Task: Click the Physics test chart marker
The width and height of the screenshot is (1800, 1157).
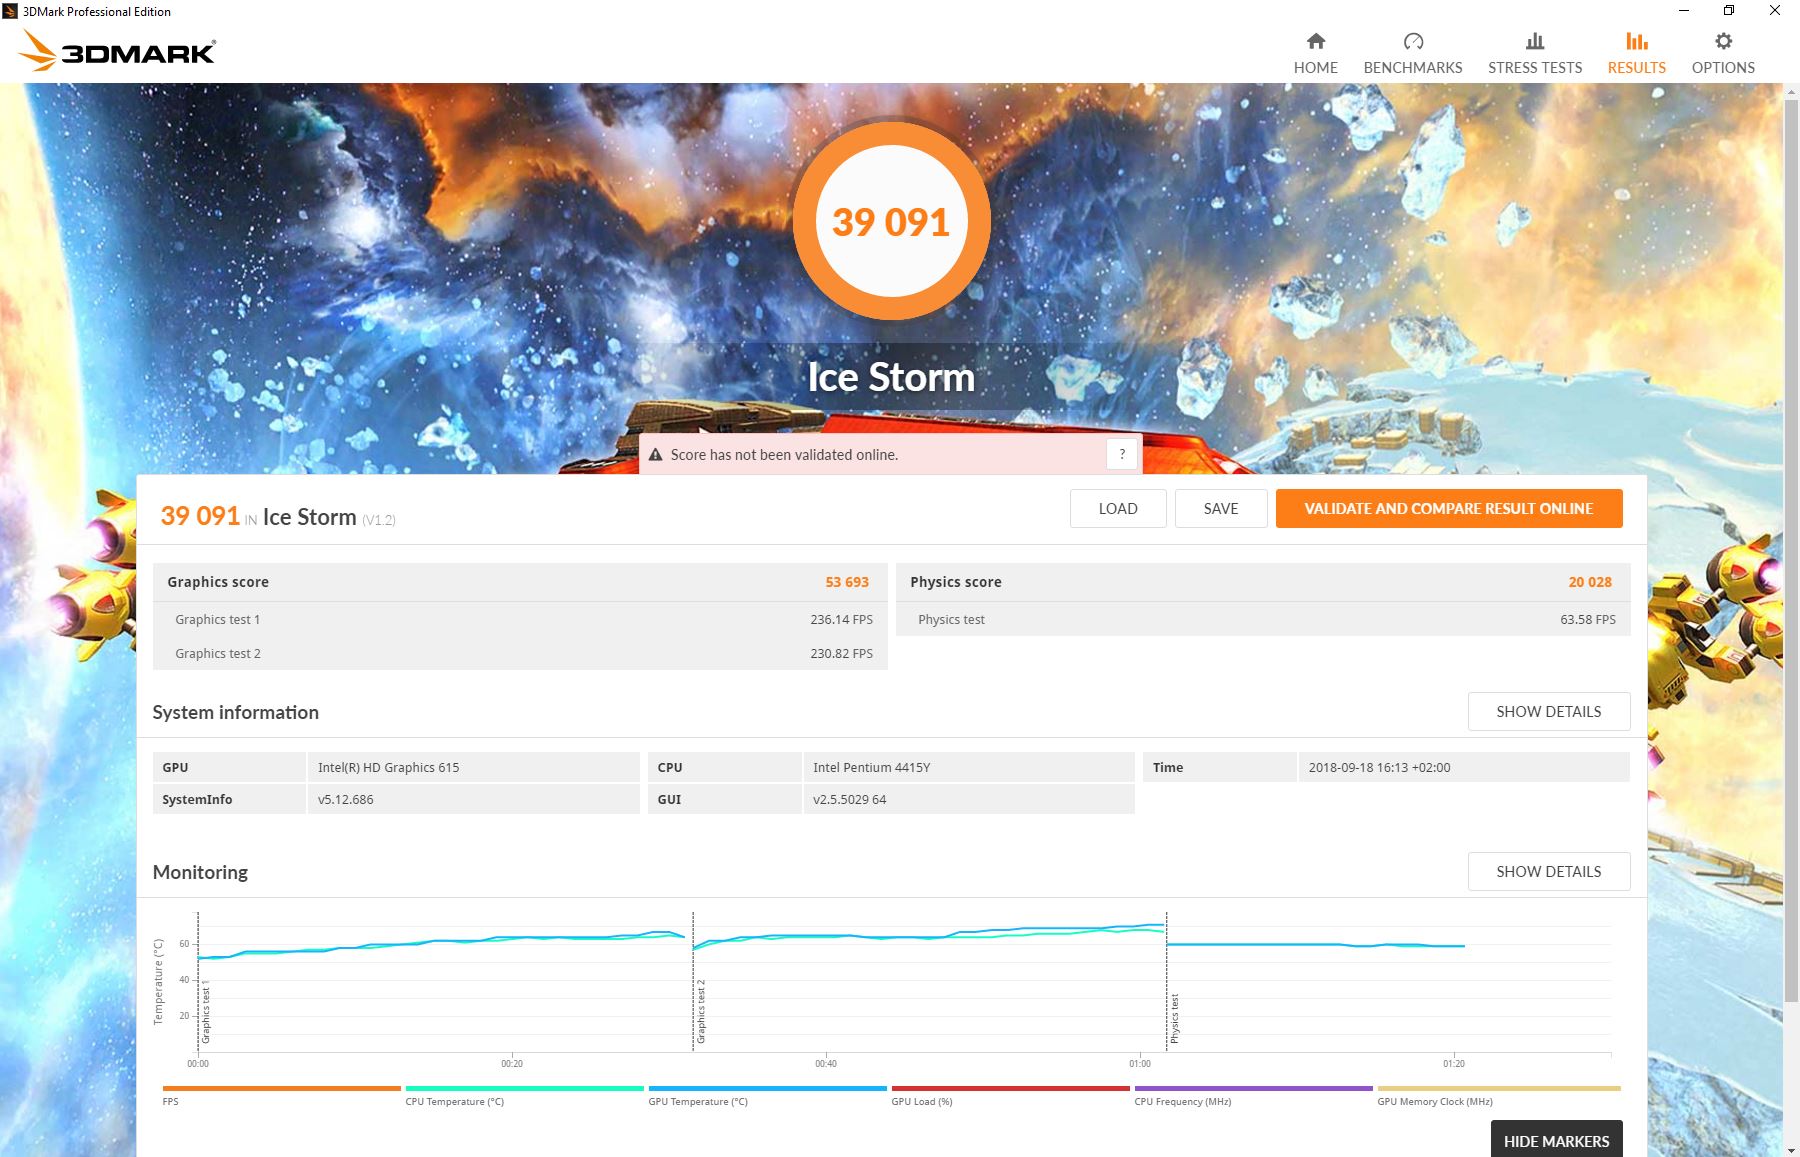Action: (1175, 1018)
